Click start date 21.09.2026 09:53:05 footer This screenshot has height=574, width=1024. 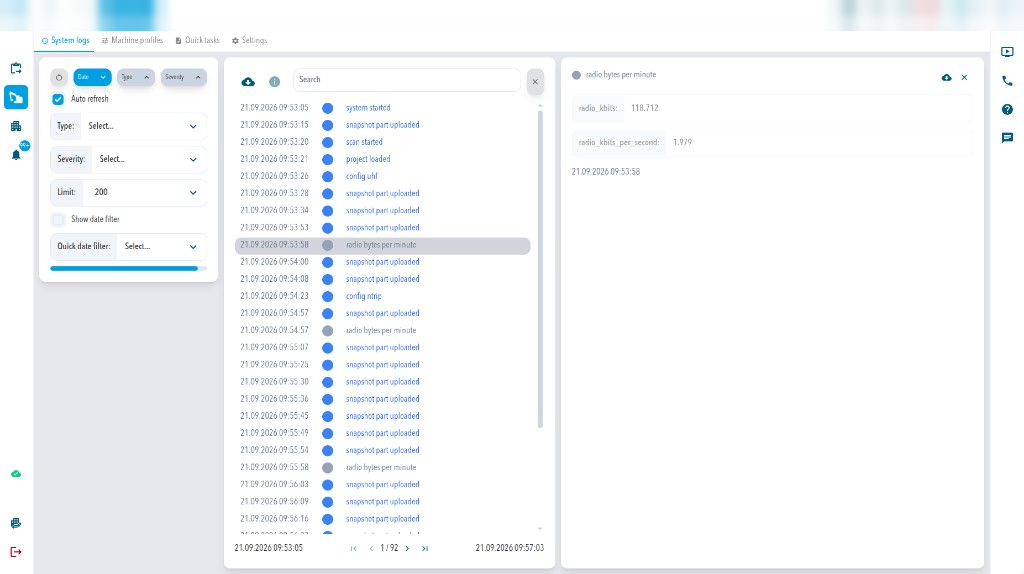[x=268, y=548]
